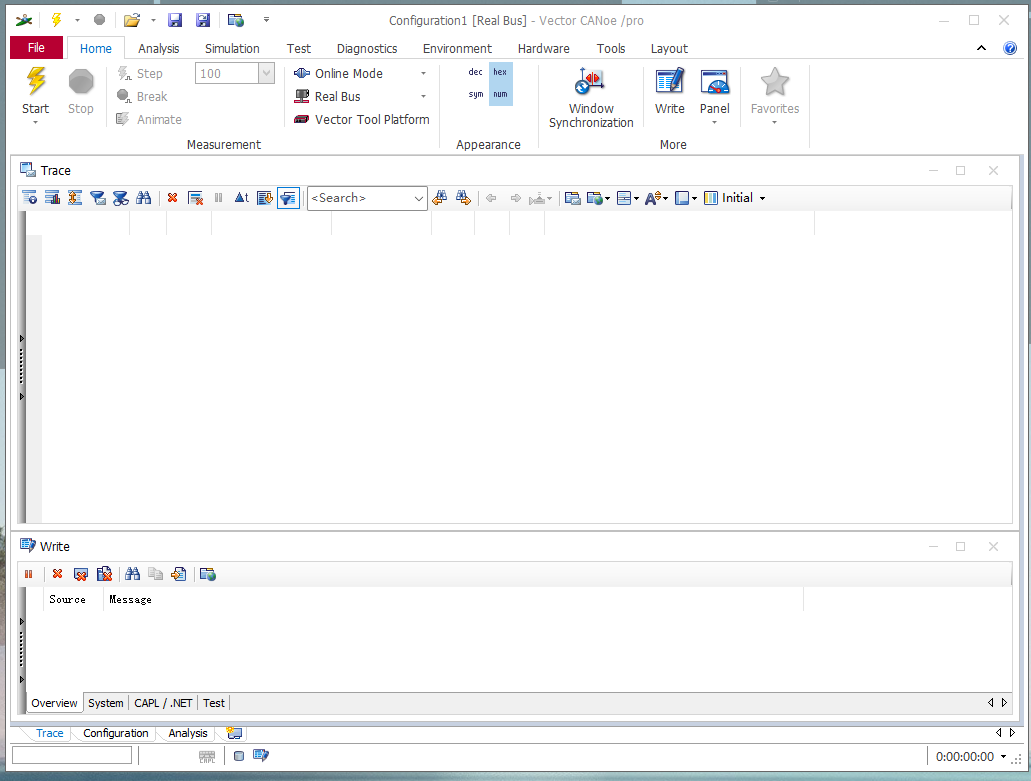Screen dimensions: 1031x781
Task: Open the Layout ribbon tab
Action: point(669,49)
